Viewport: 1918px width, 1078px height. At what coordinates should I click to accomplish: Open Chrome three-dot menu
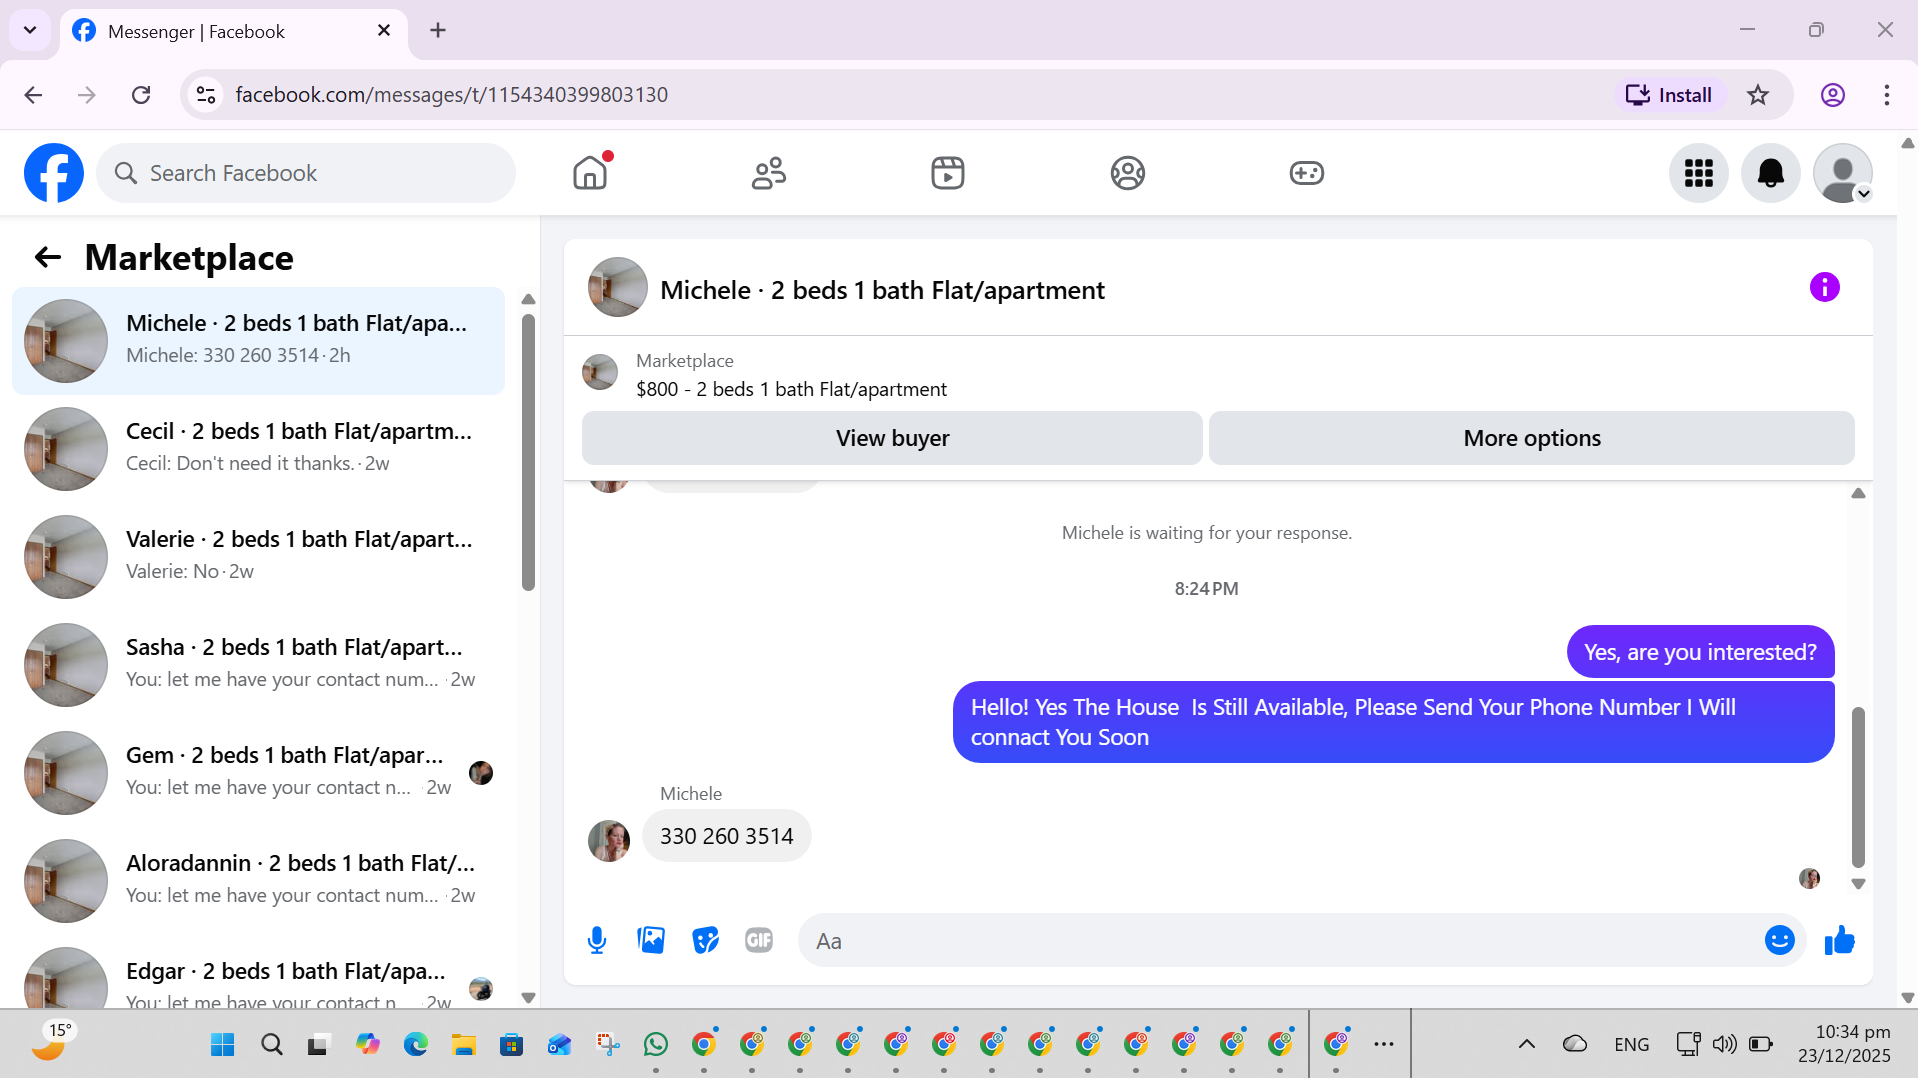pos(1886,95)
